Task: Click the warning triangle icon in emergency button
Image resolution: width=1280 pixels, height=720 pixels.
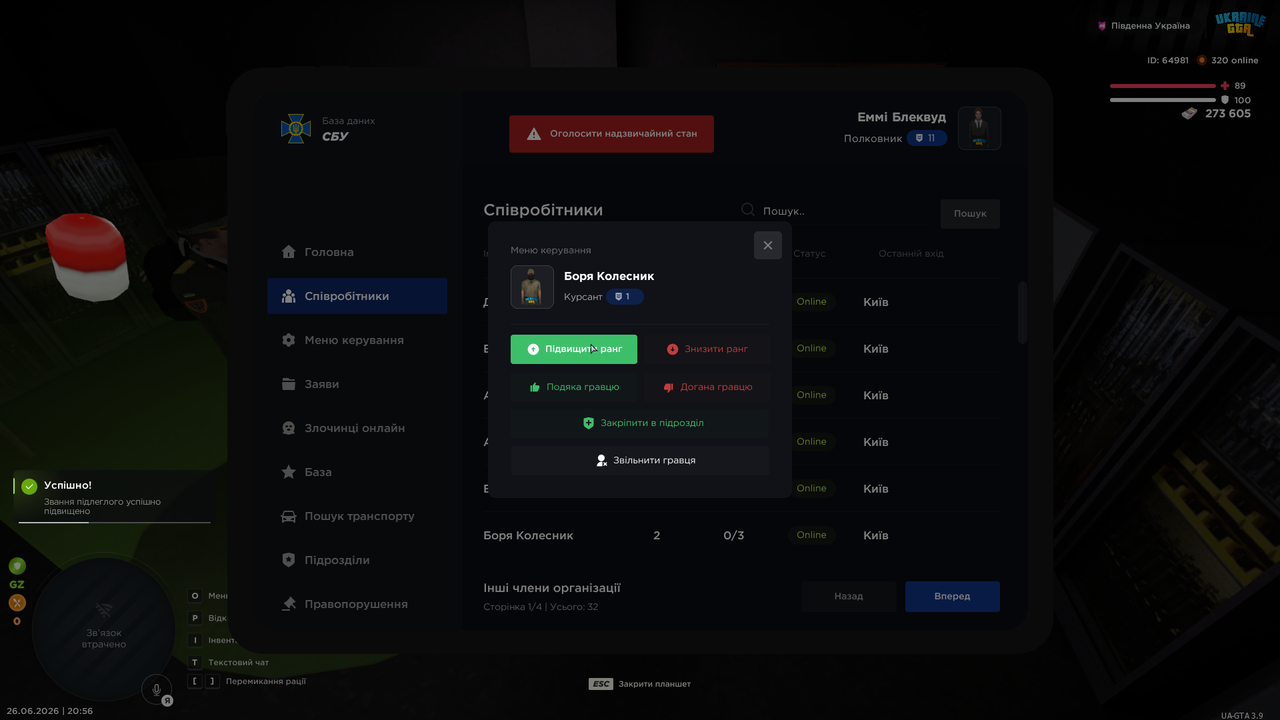Action: [534, 133]
